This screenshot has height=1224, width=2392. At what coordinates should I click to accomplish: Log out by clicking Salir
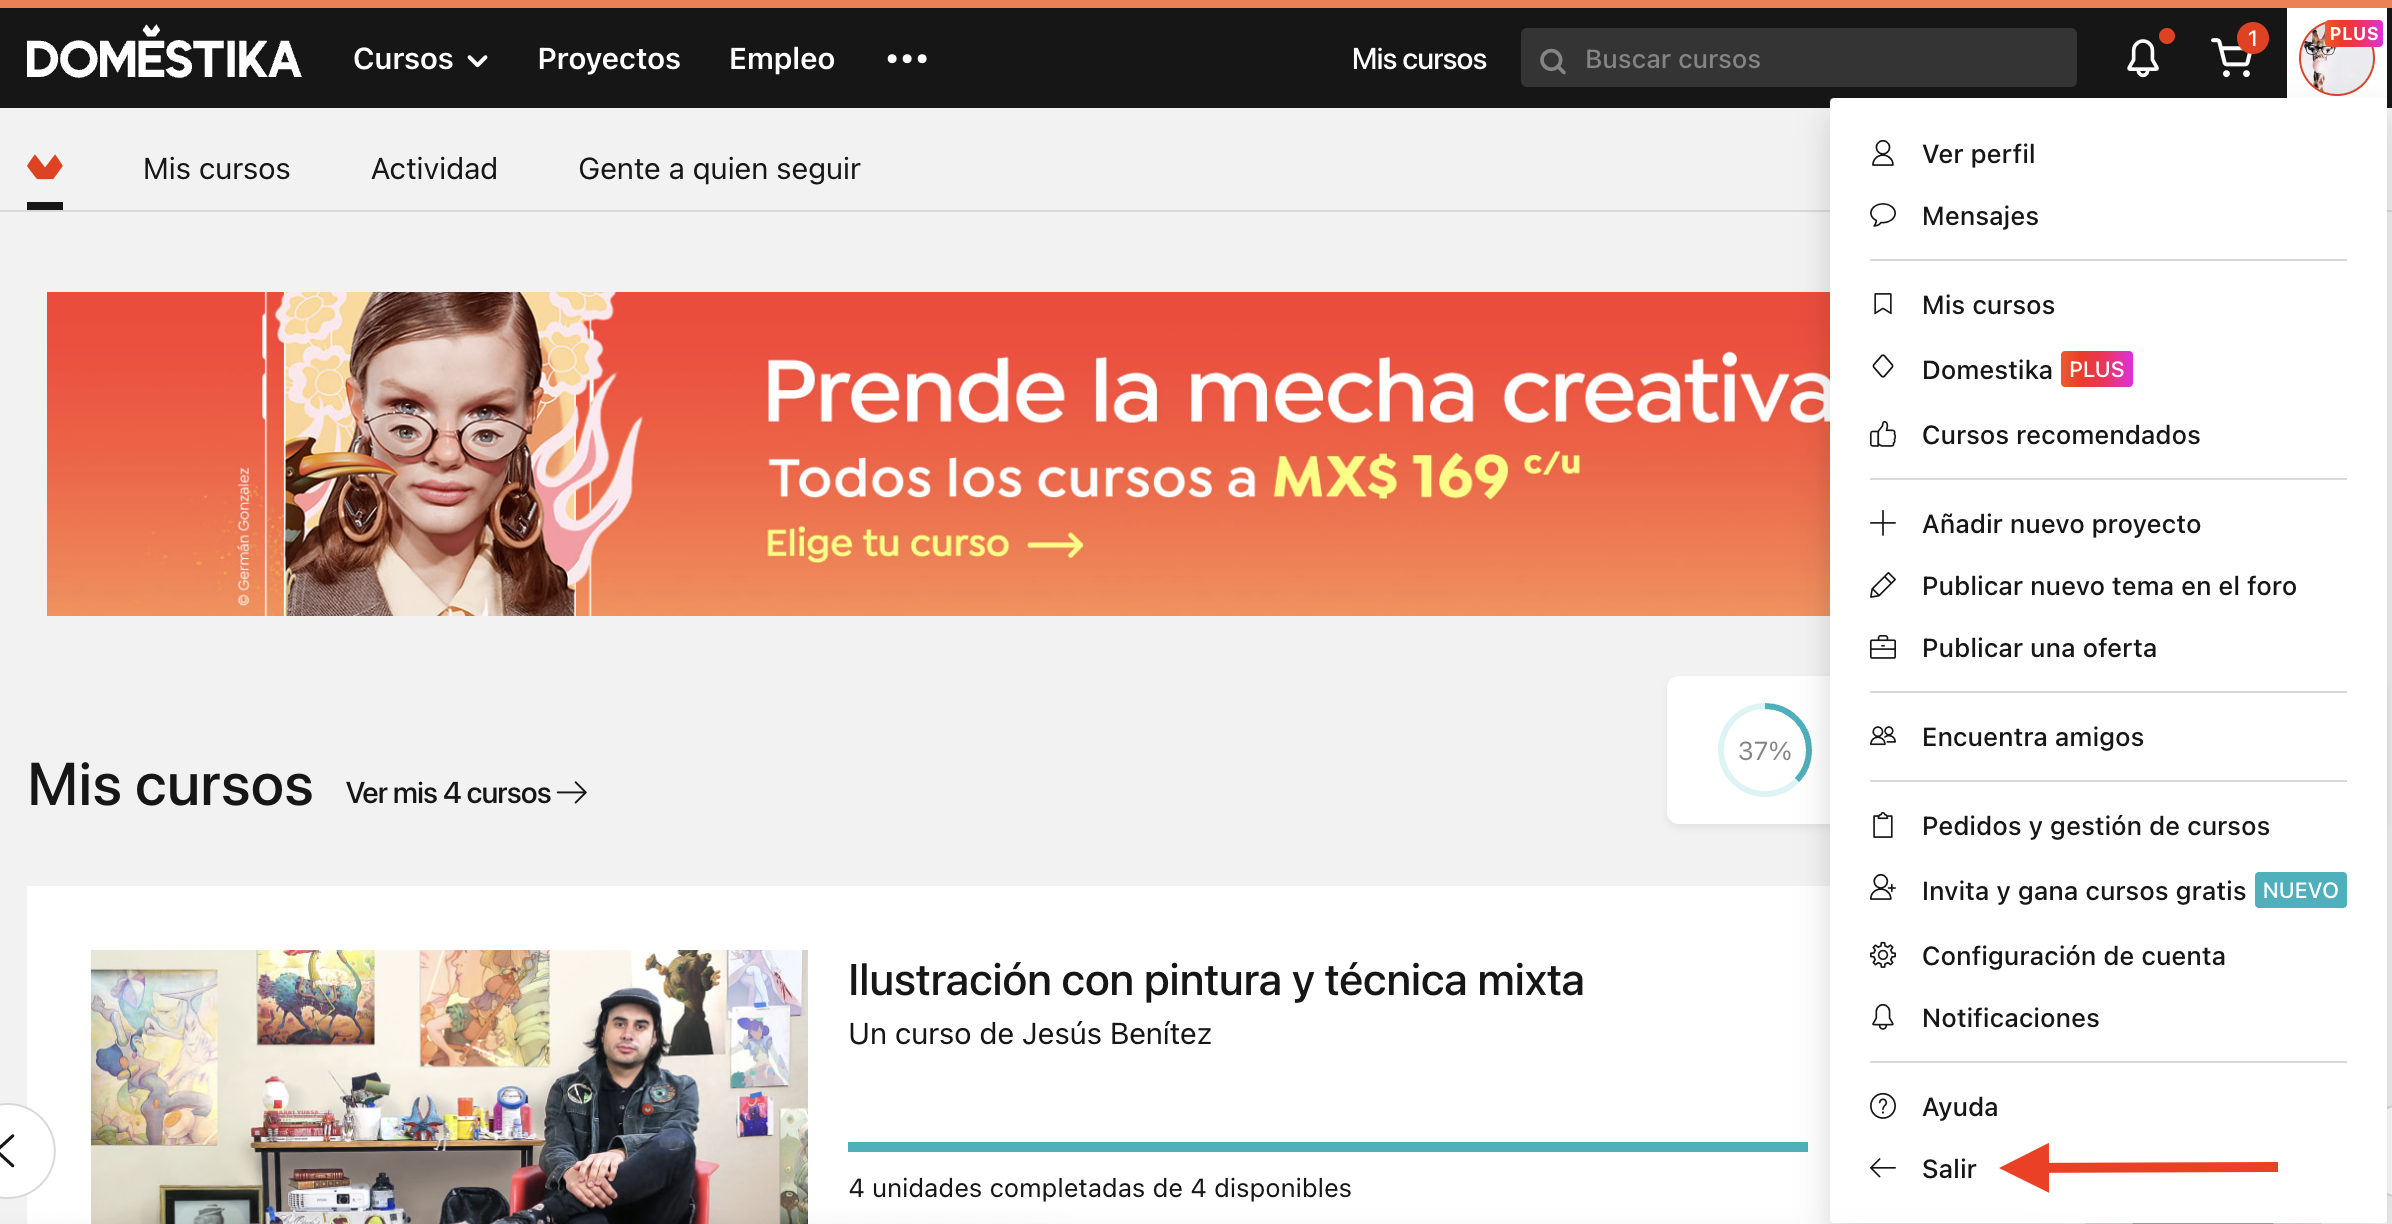(1949, 1169)
